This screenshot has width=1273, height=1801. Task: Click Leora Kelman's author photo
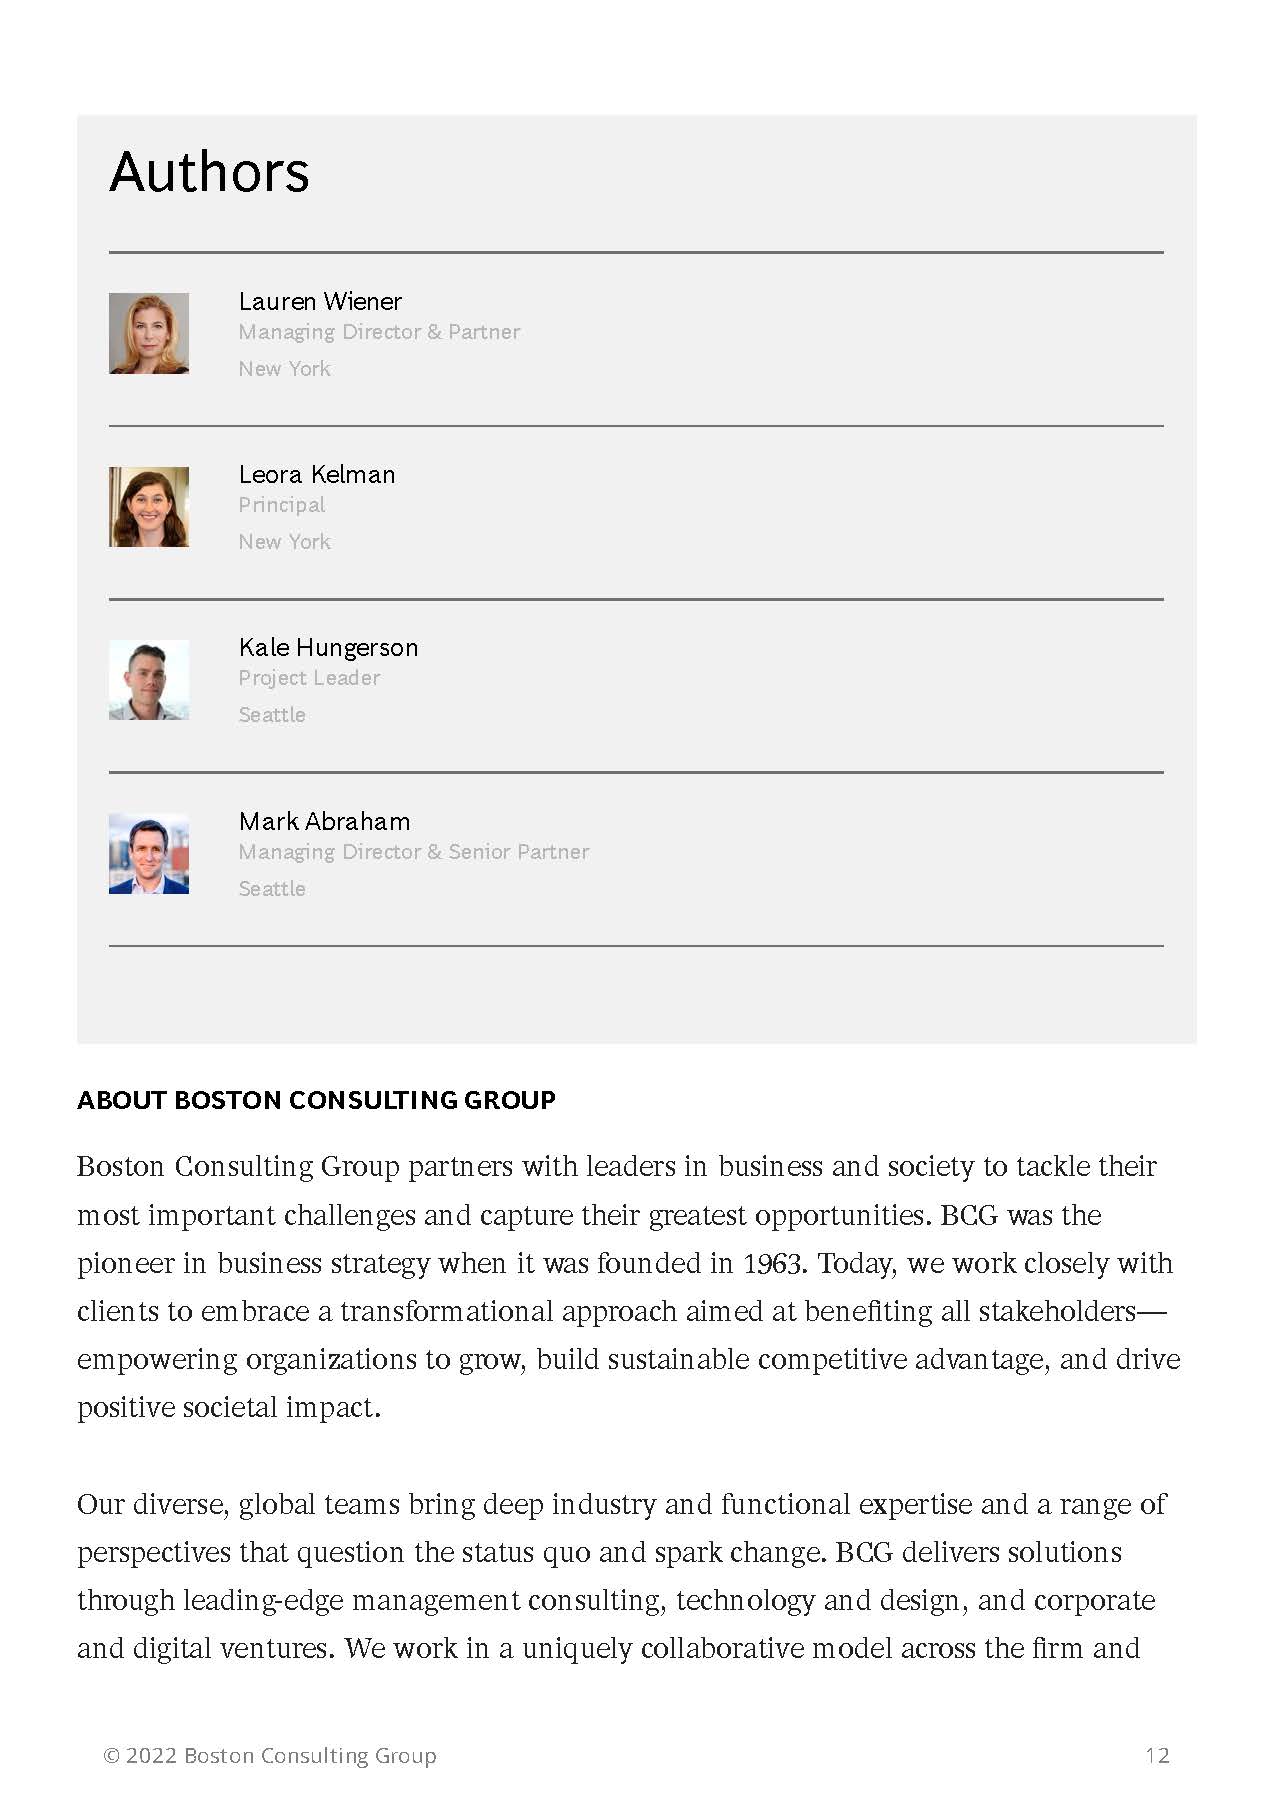(149, 507)
